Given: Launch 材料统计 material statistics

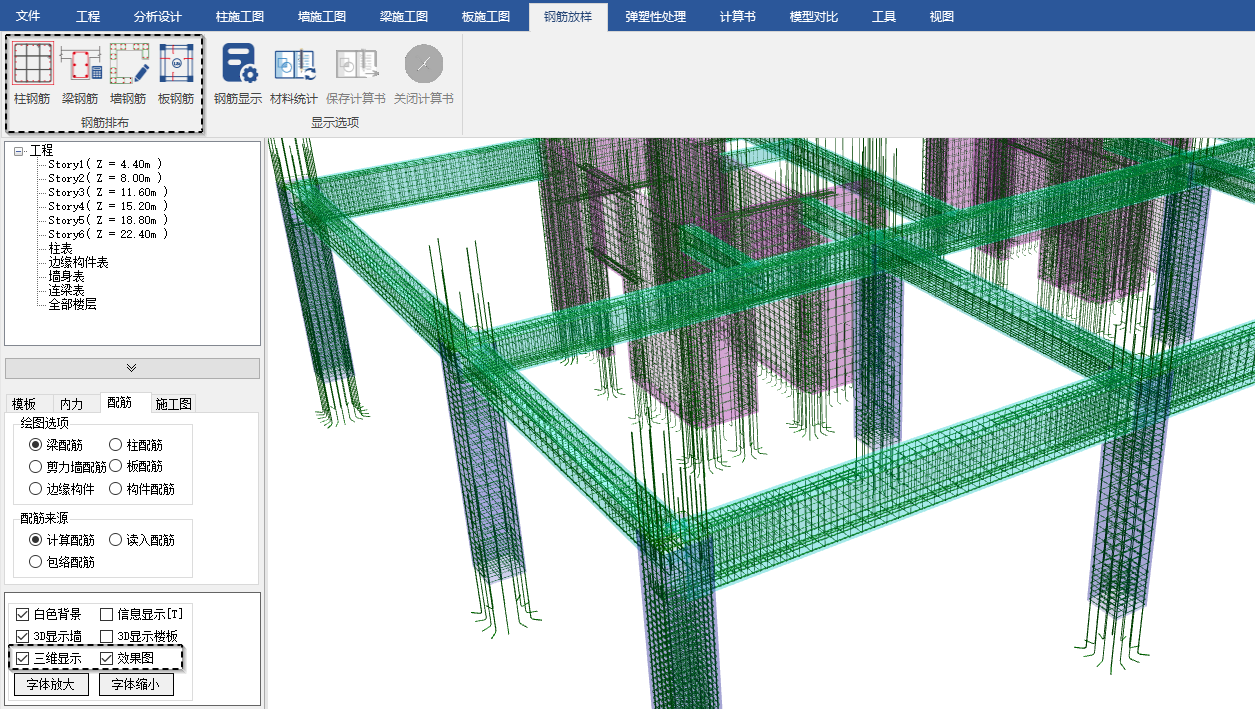Looking at the screenshot, I should tap(294, 64).
